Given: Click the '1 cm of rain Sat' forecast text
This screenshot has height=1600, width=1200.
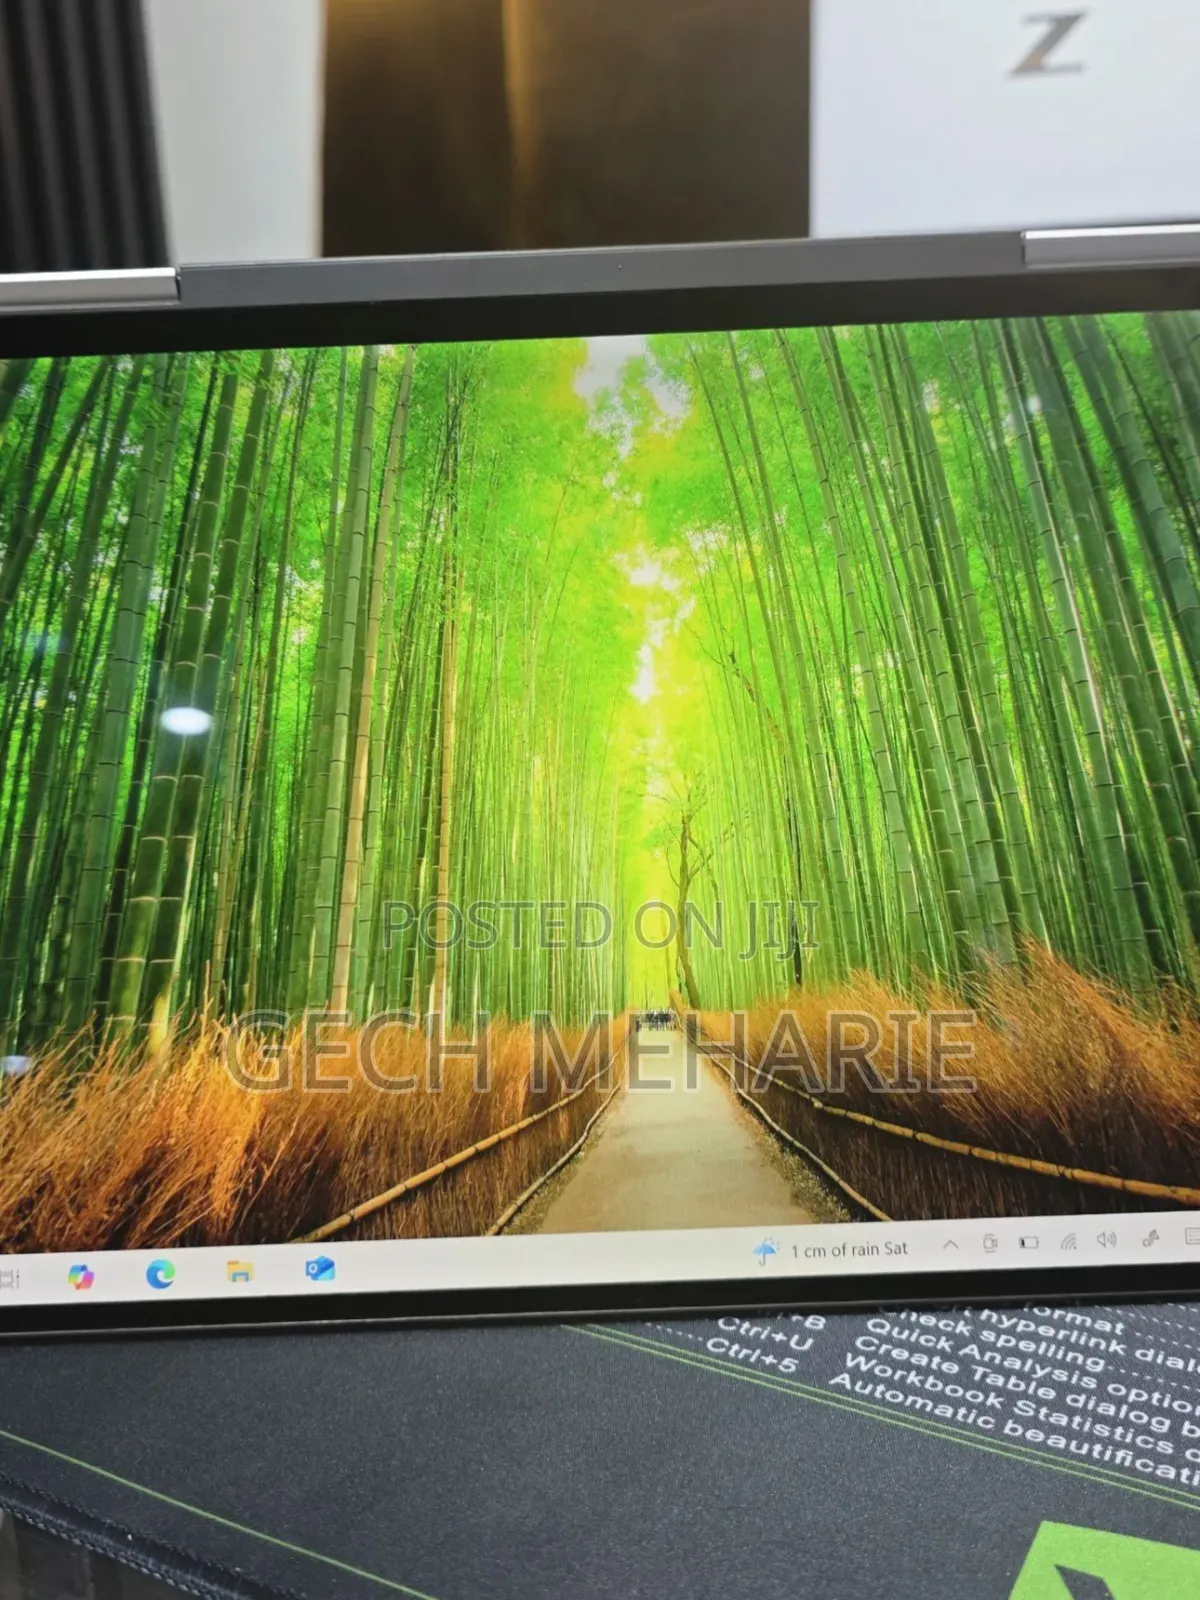Looking at the screenshot, I should coord(849,1249).
